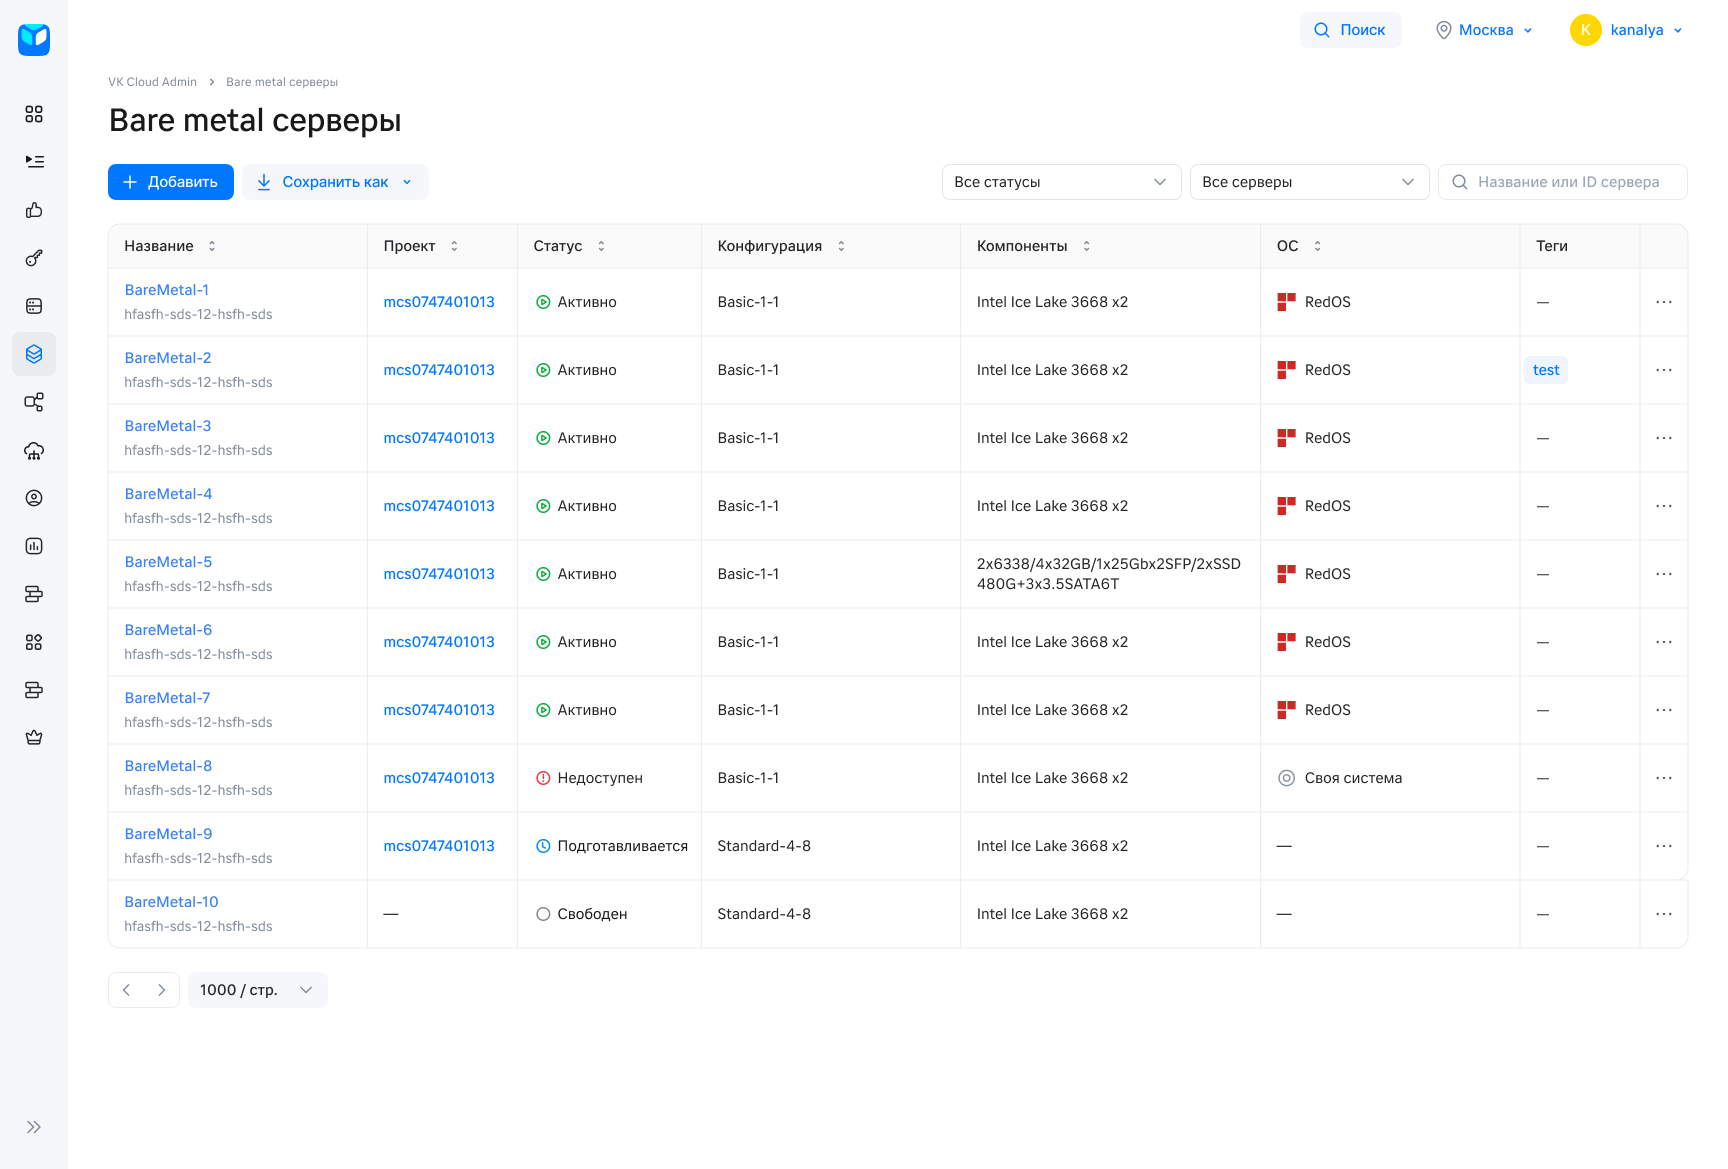
Task: Open the cloud icon in sidebar
Action: (34, 451)
